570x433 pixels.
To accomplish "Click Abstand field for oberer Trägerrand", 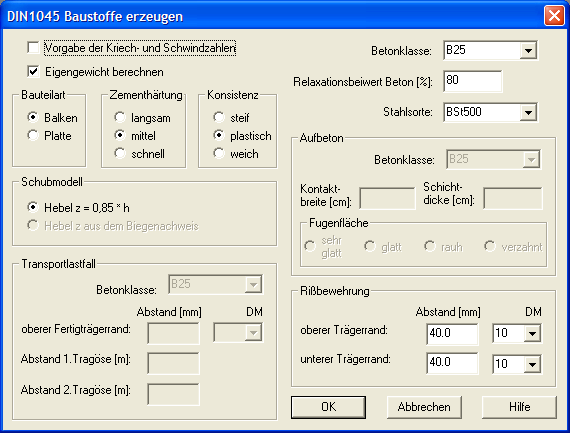I will [x=452, y=333].
